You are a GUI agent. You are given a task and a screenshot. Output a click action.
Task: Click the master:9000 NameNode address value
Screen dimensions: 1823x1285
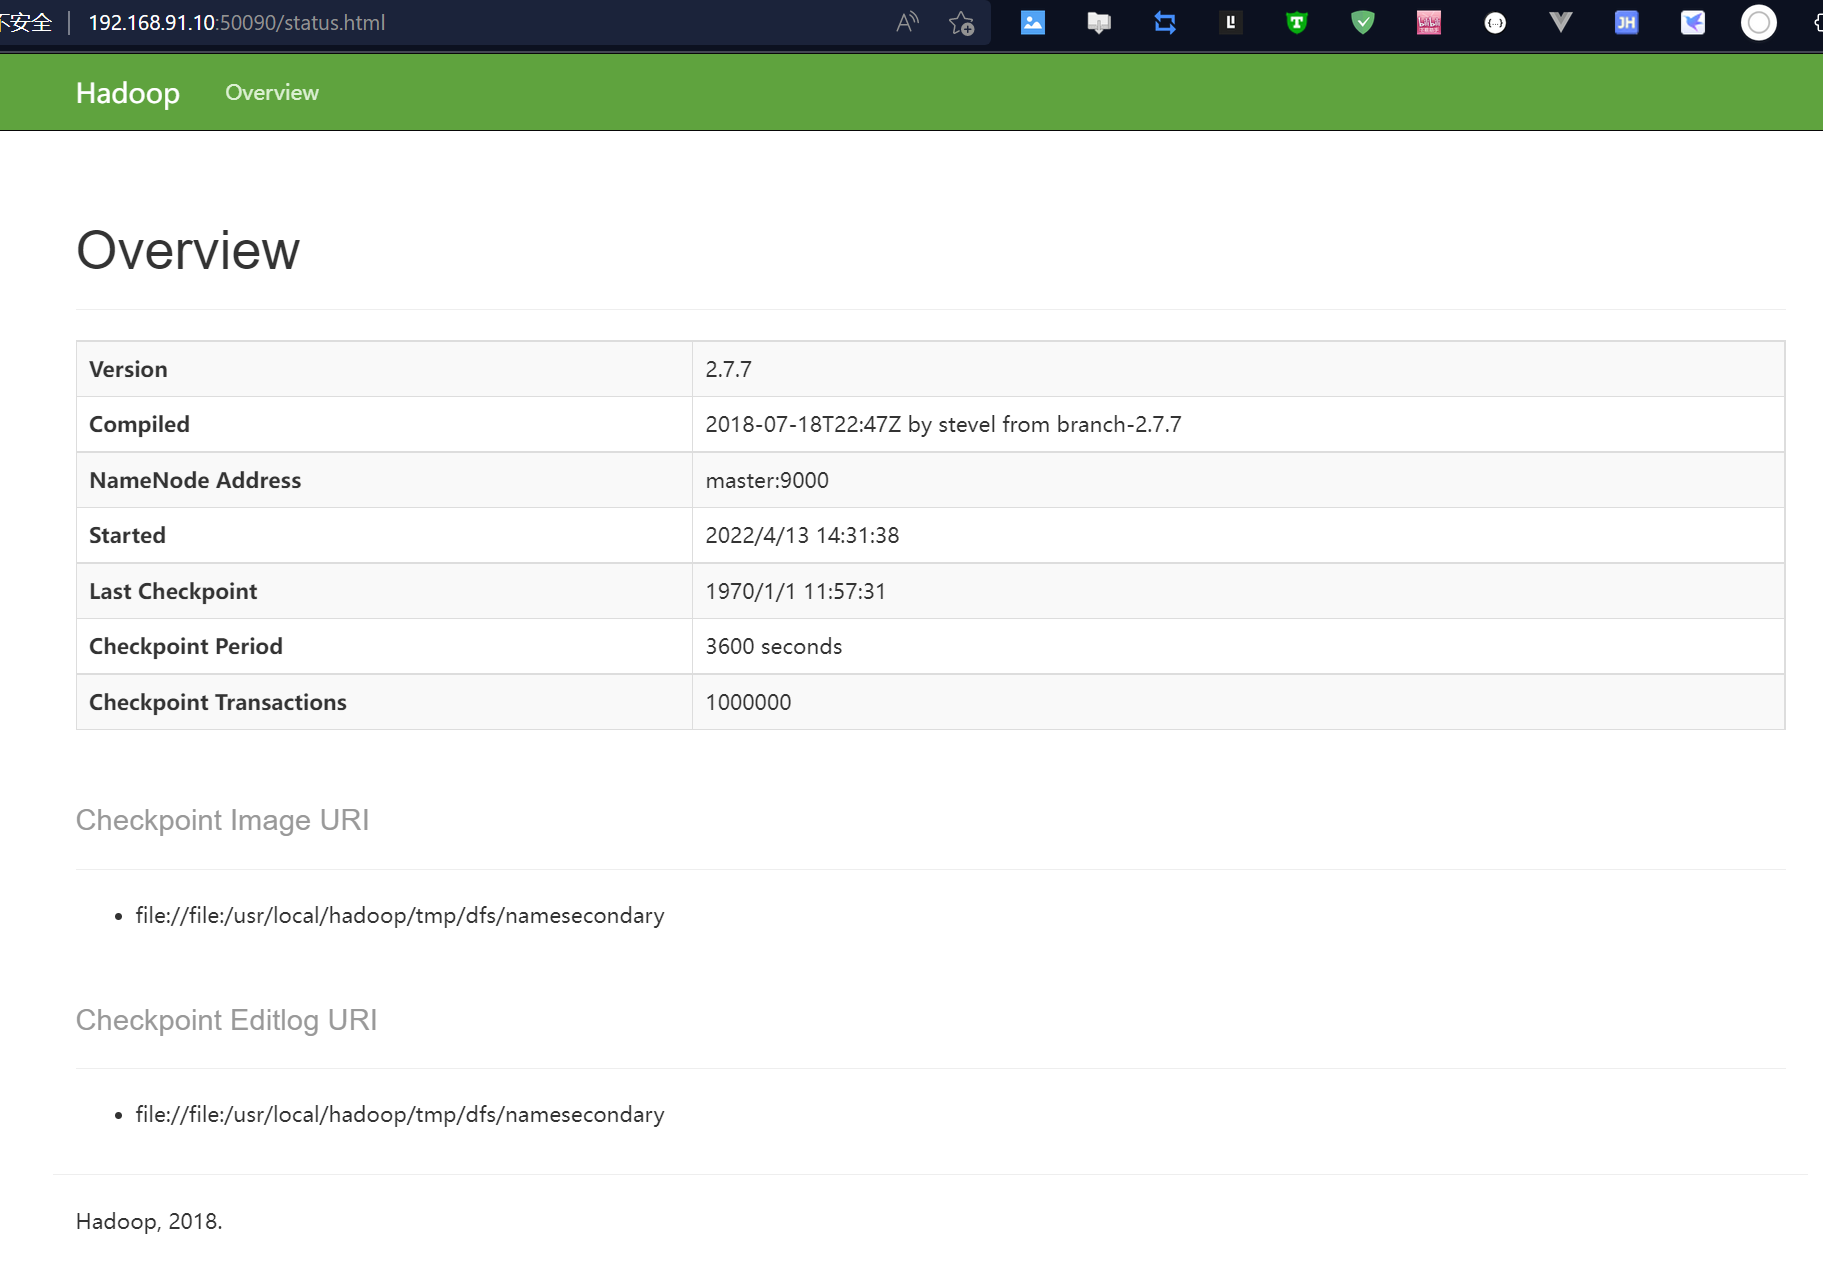click(766, 480)
